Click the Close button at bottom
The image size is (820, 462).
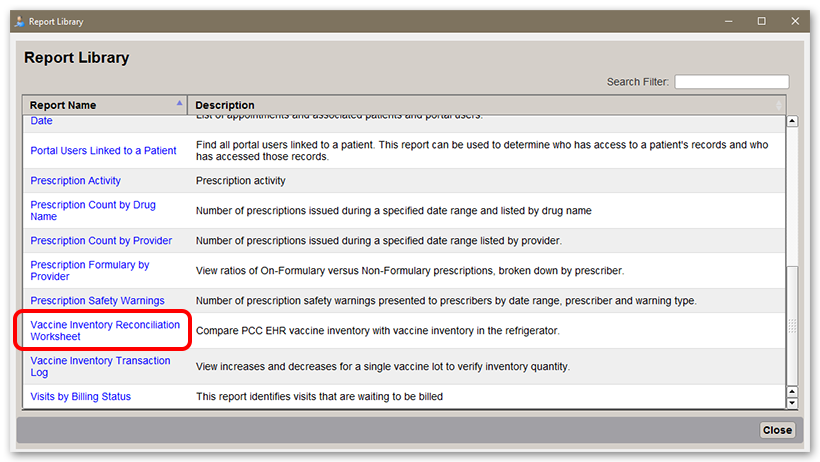point(777,430)
